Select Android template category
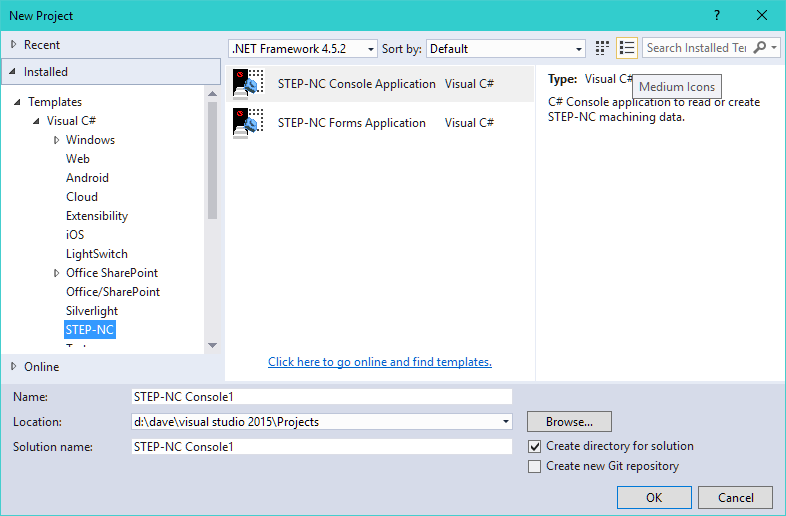786x516 pixels. pyautogui.click(x=87, y=178)
